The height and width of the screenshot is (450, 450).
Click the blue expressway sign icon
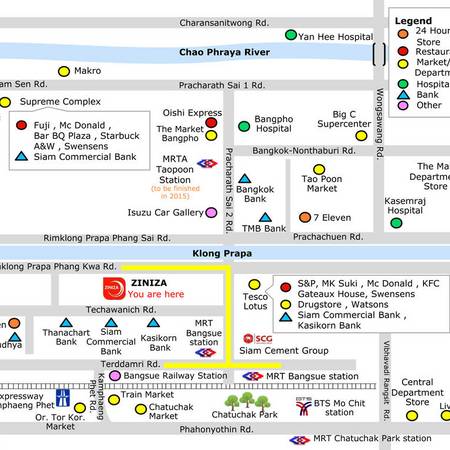pos(63,398)
